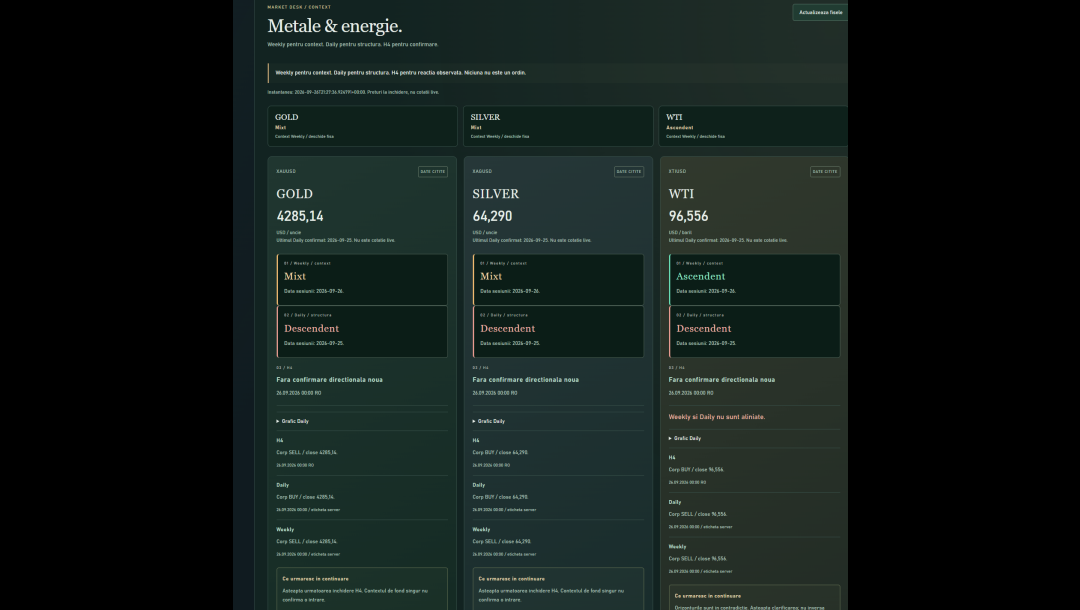Image resolution: width=1080 pixels, height=610 pixels.
Task: Click the Weekly Ascendent box in WTI card
Action: coord(755,280)
